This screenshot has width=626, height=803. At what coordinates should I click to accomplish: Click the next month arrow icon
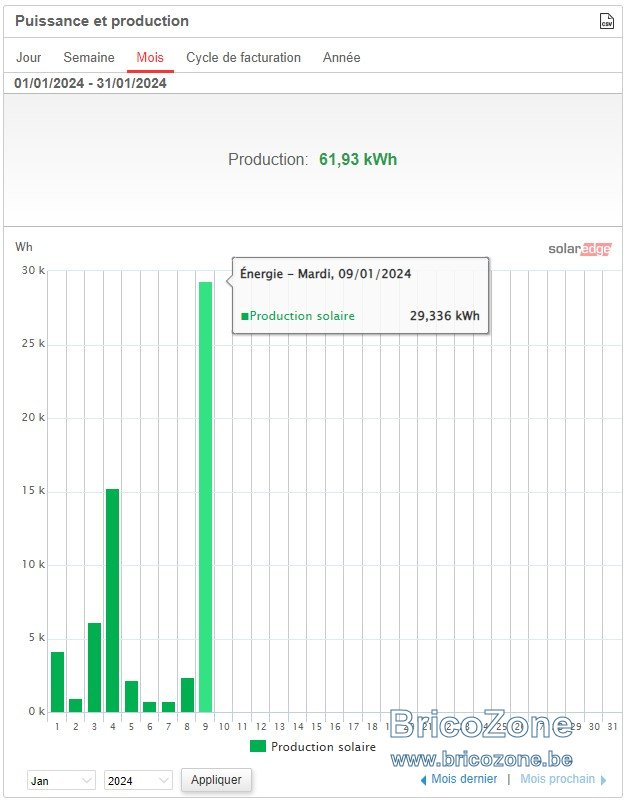tap(603, 780)
